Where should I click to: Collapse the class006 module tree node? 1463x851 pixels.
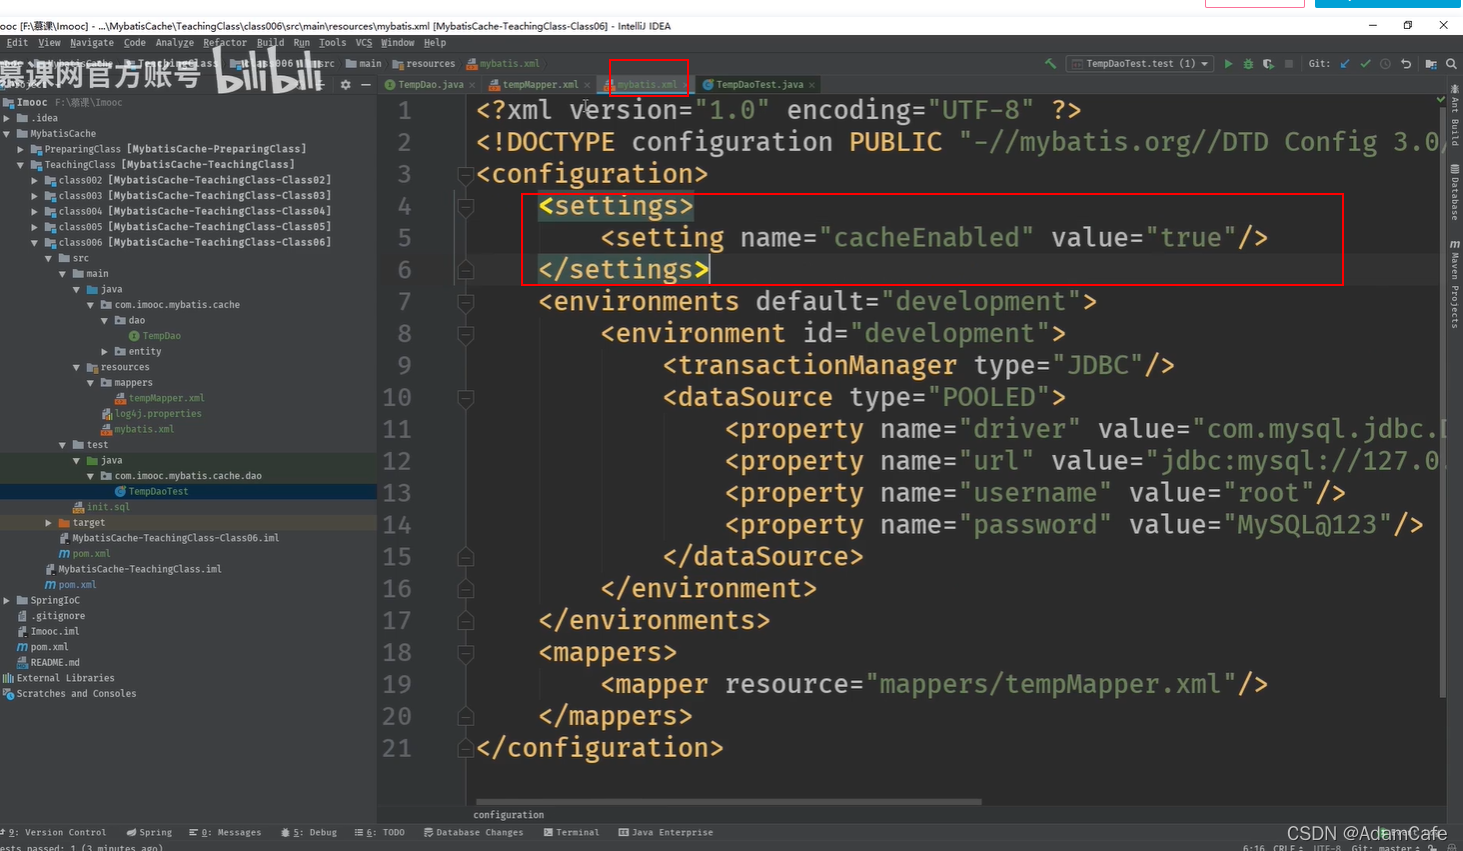click(35, 242)
